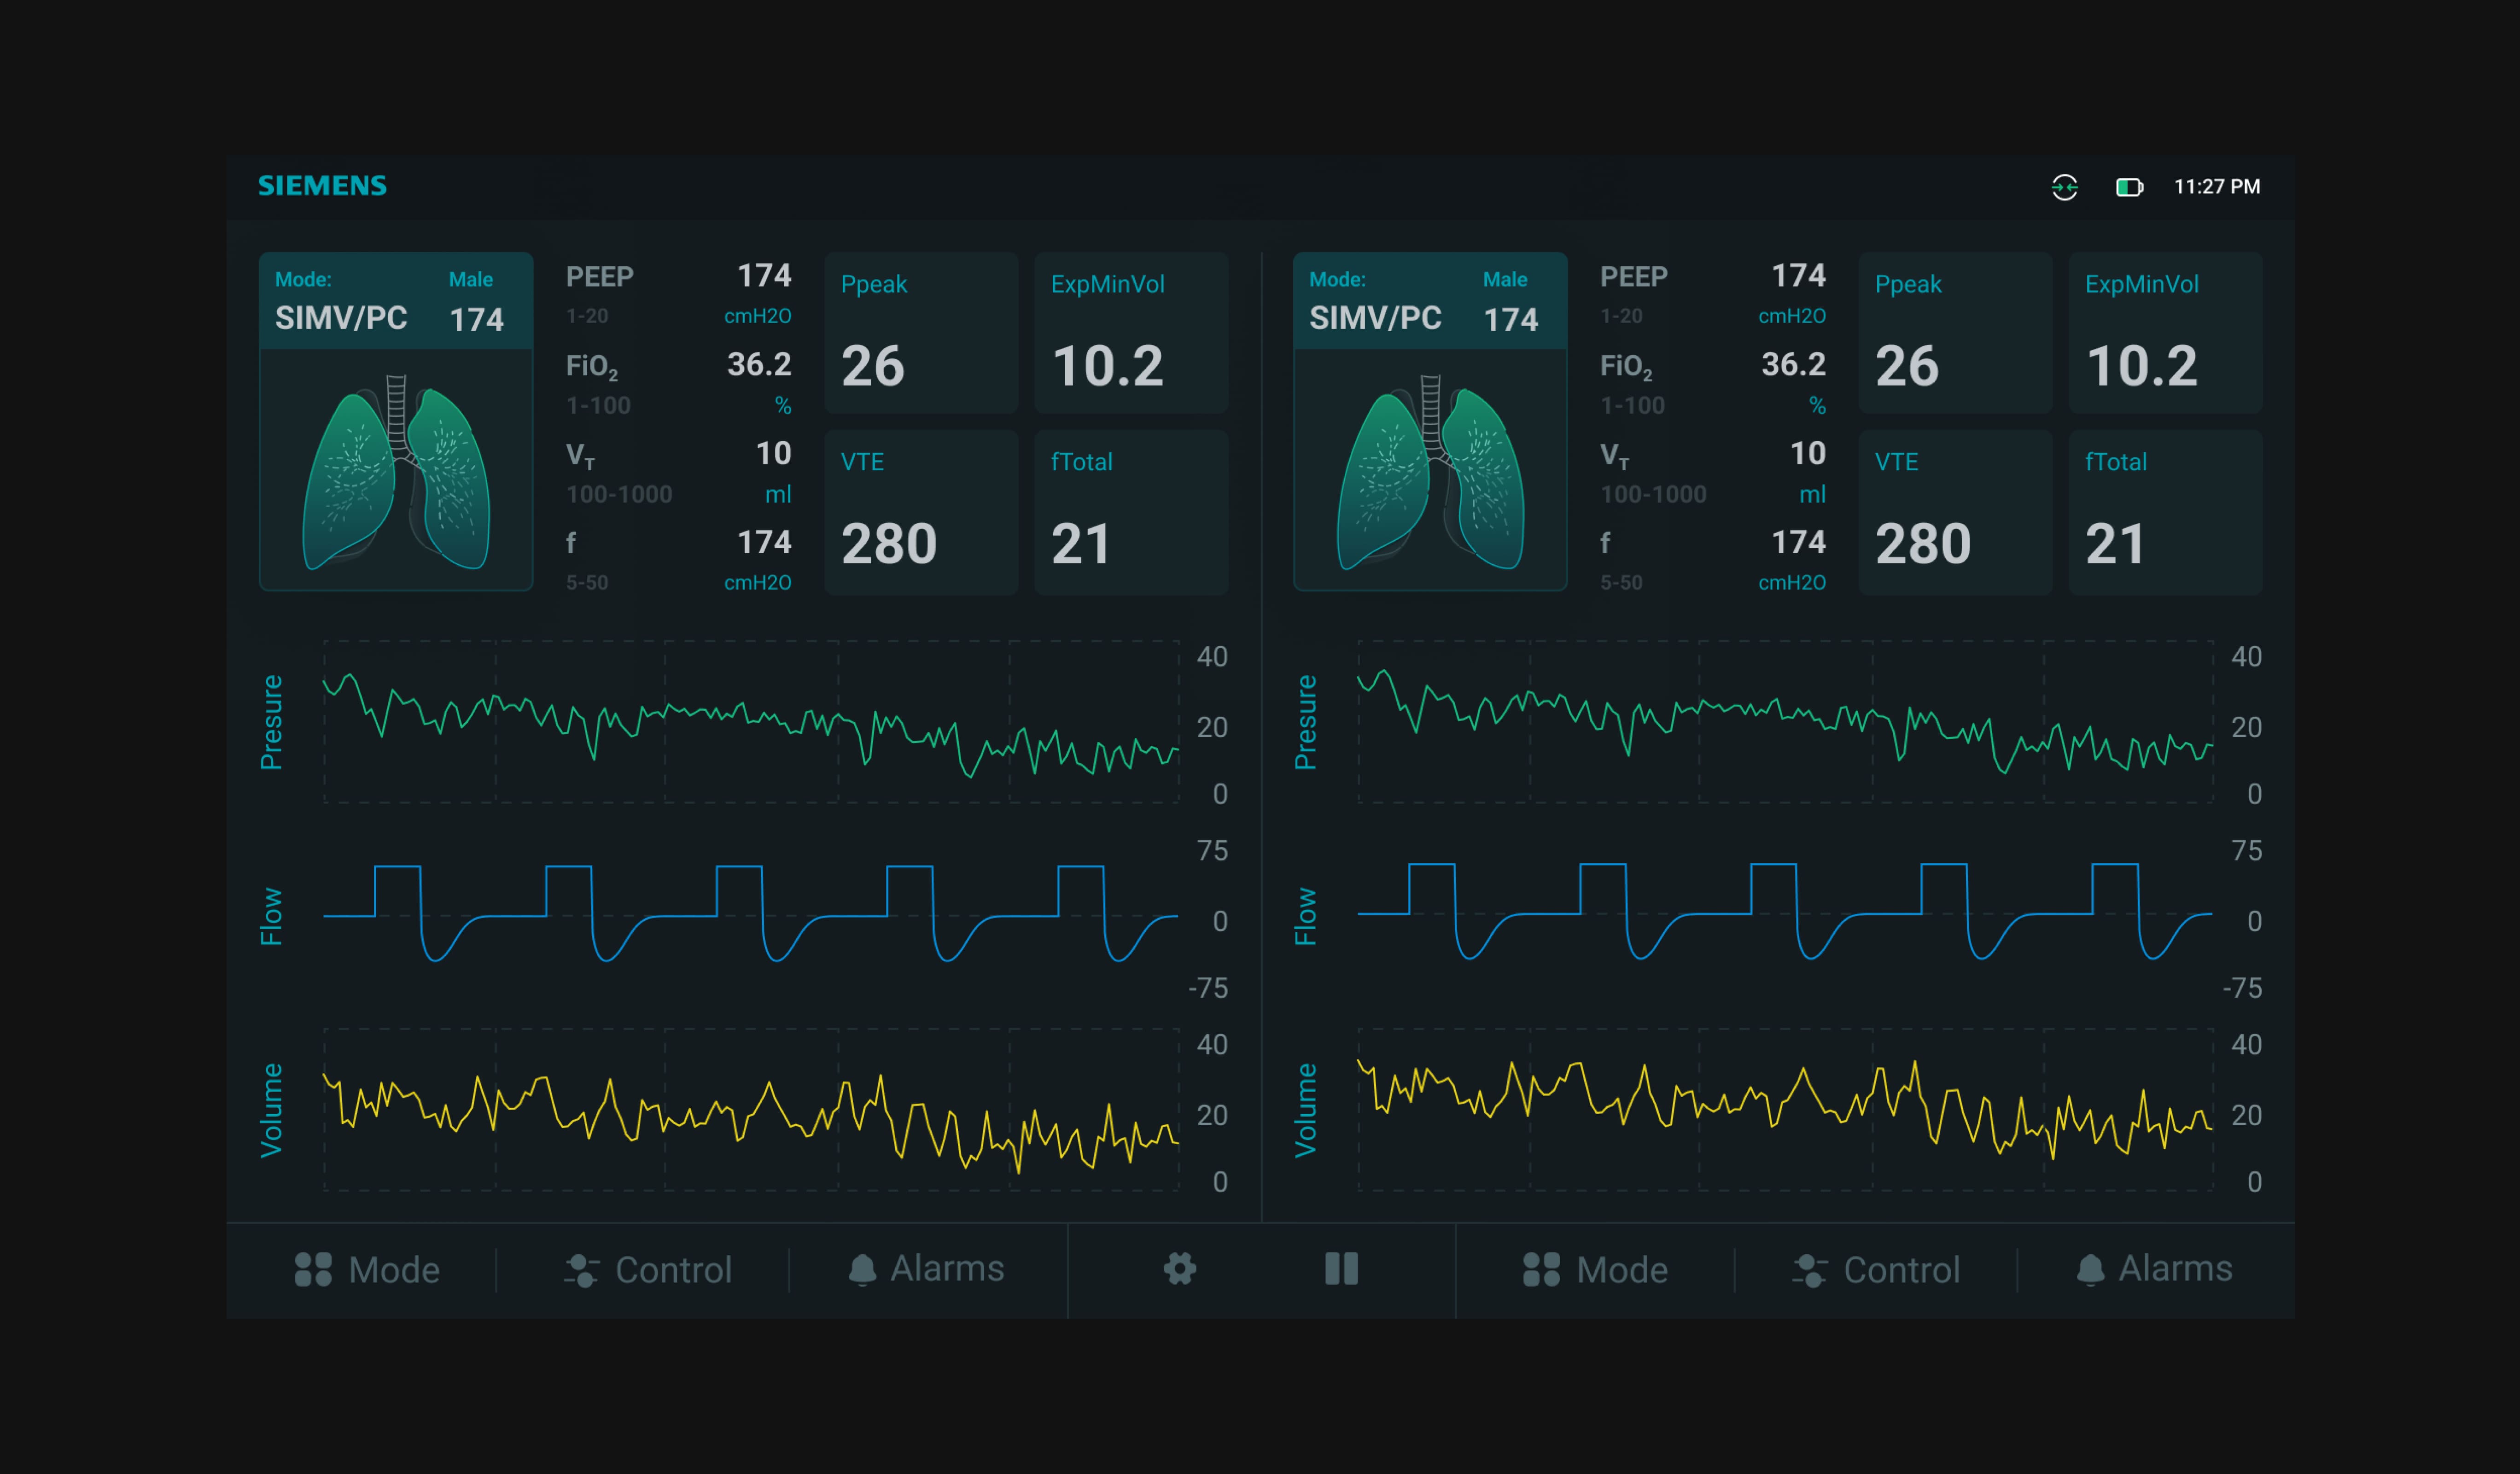Open left Ppeak tile showing 26
This screenshot has width=2520, height=1474.
pyautogui.click(x=921, y=333)
